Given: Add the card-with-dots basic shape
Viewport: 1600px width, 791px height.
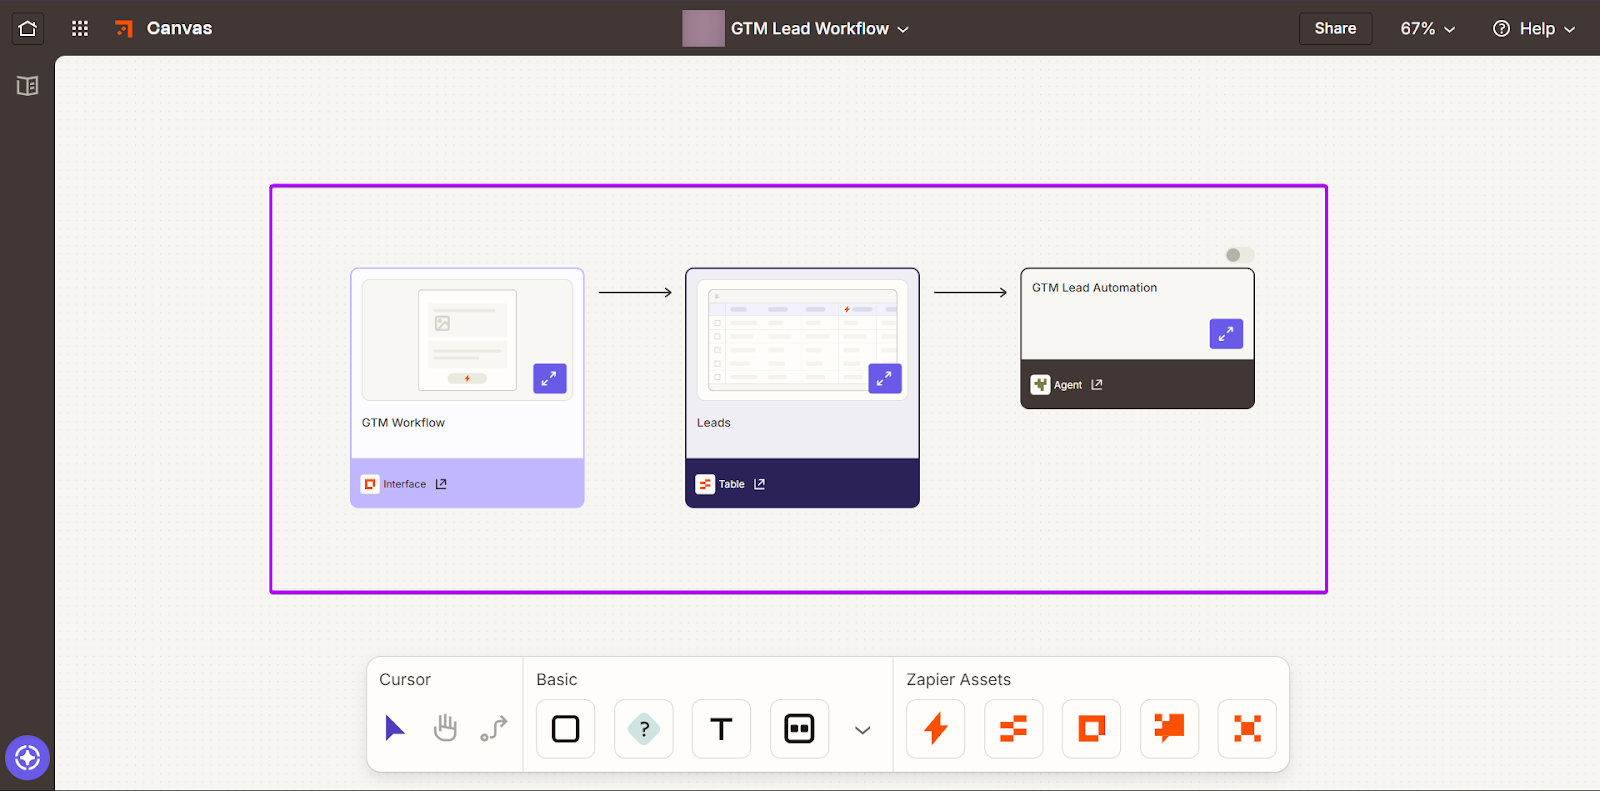Looking at the screenshot, I should point(799,729).
